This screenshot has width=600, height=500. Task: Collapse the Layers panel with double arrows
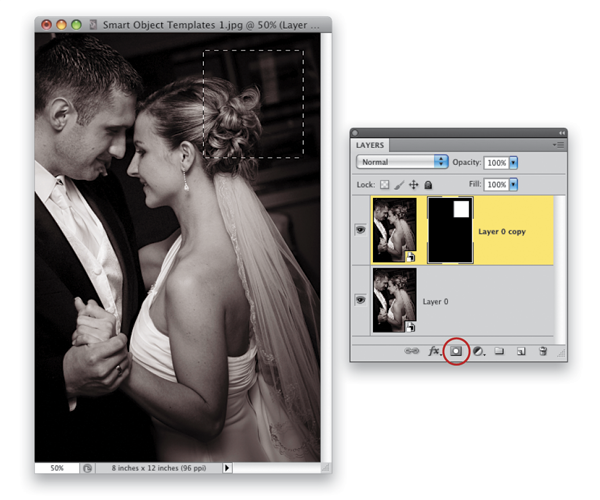point(561,133)
